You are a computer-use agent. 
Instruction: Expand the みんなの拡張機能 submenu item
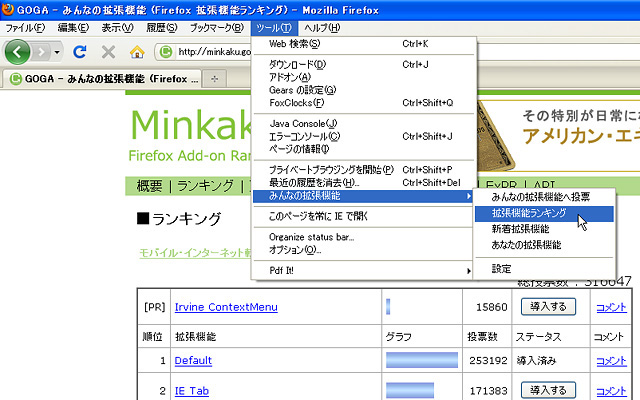[x=363, y=196]
